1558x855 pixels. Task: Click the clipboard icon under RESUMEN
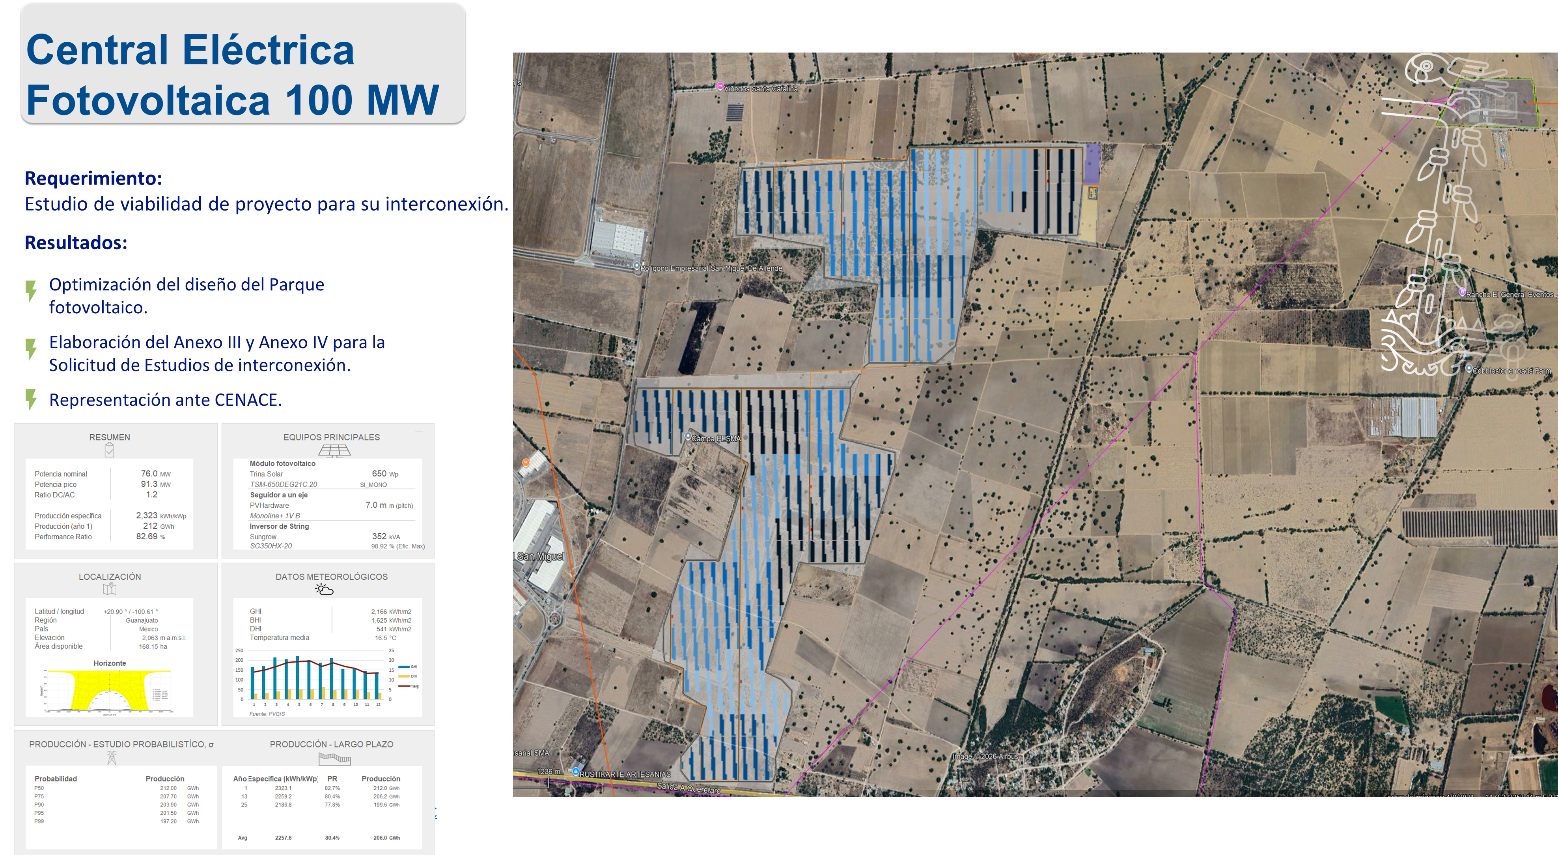pyautogui.click(x=110, y=450)
